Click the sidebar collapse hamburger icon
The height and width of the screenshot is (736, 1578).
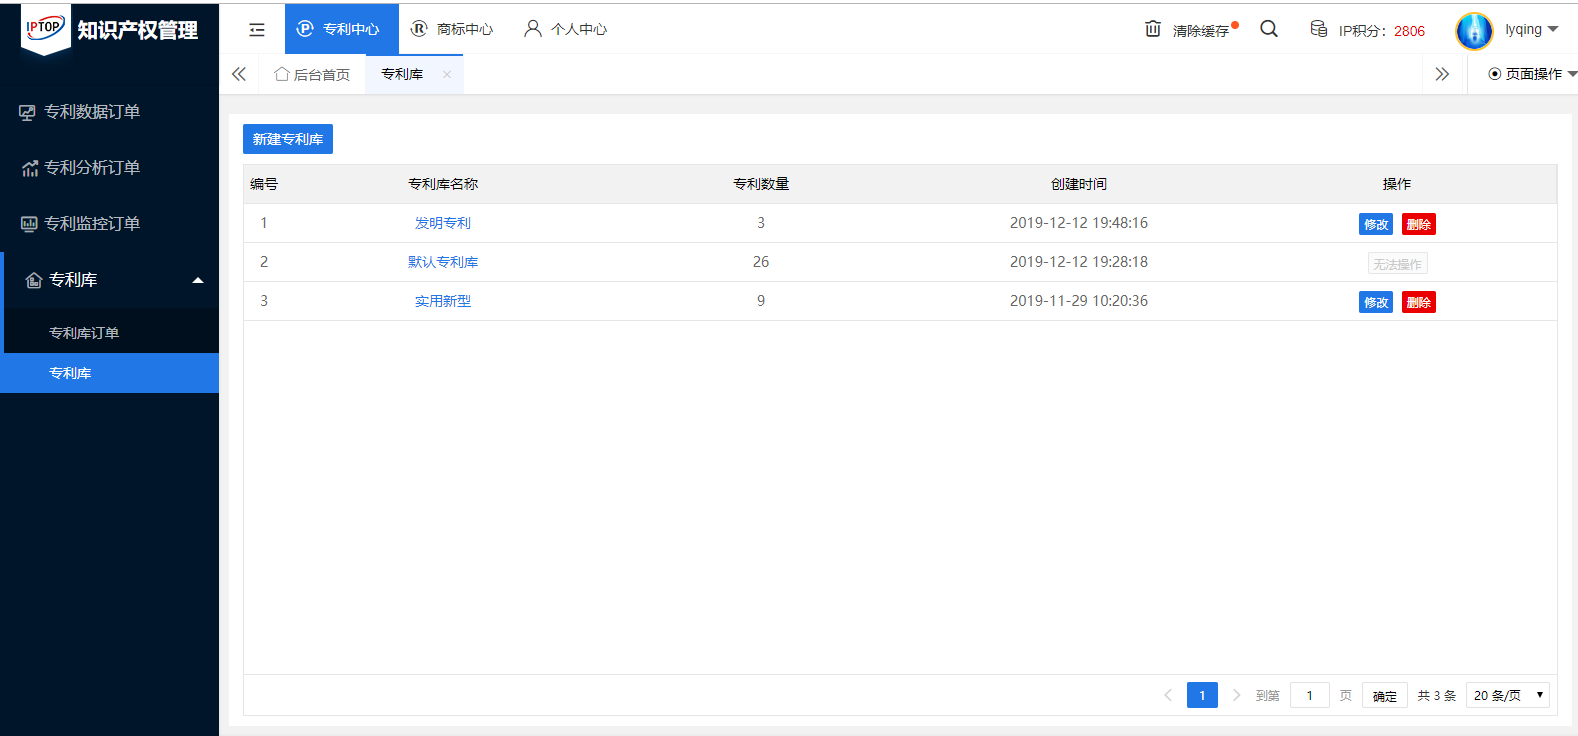click(x=257, y=30)
